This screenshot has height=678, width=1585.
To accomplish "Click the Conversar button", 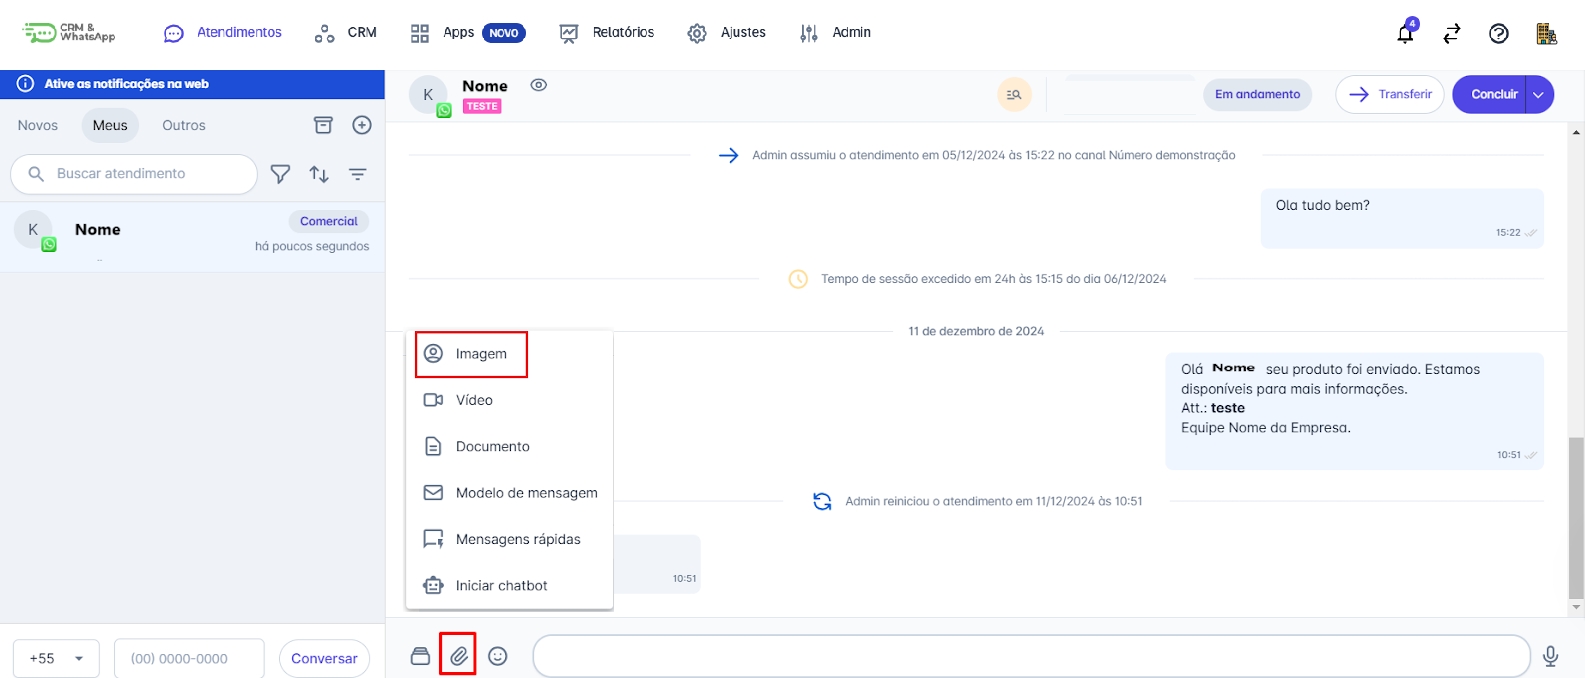I will coord(324,659).
